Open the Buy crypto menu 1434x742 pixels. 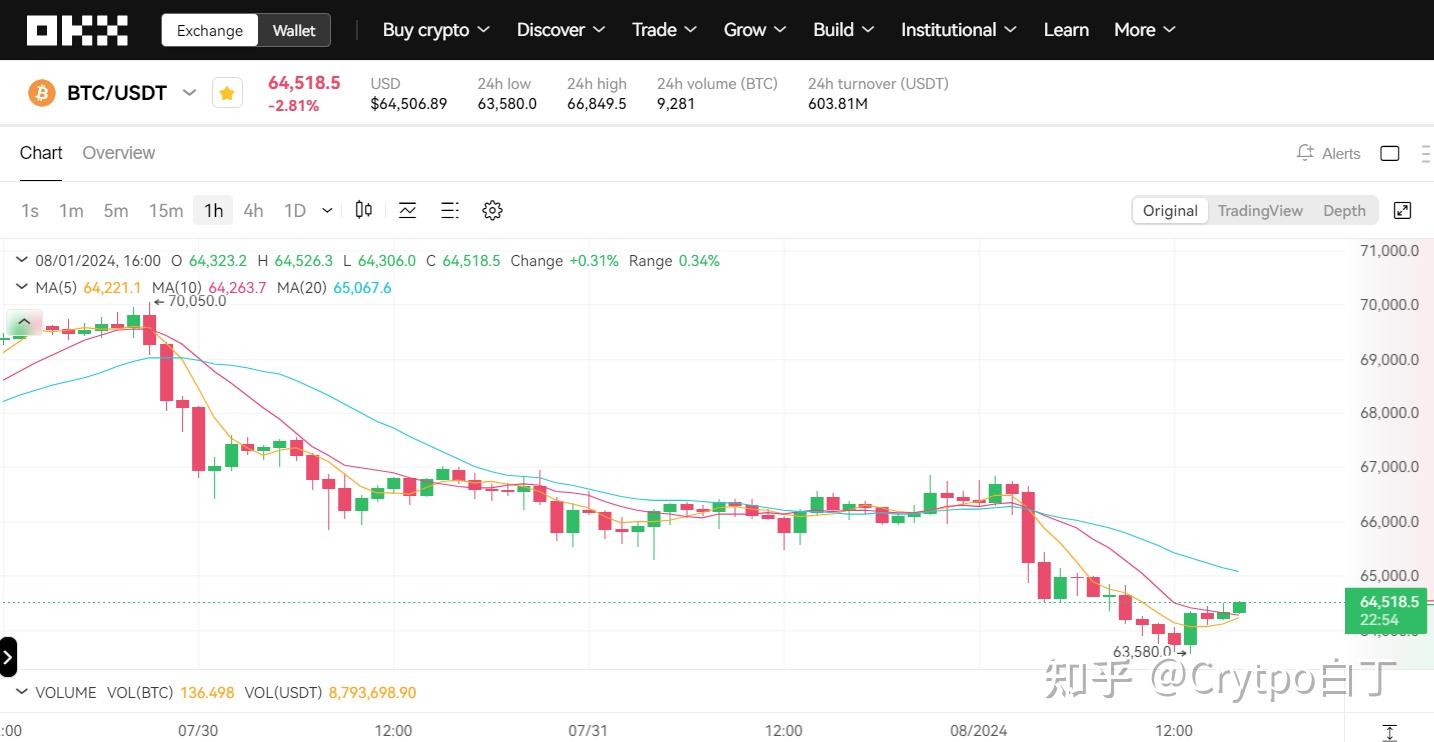click(436, 30)
